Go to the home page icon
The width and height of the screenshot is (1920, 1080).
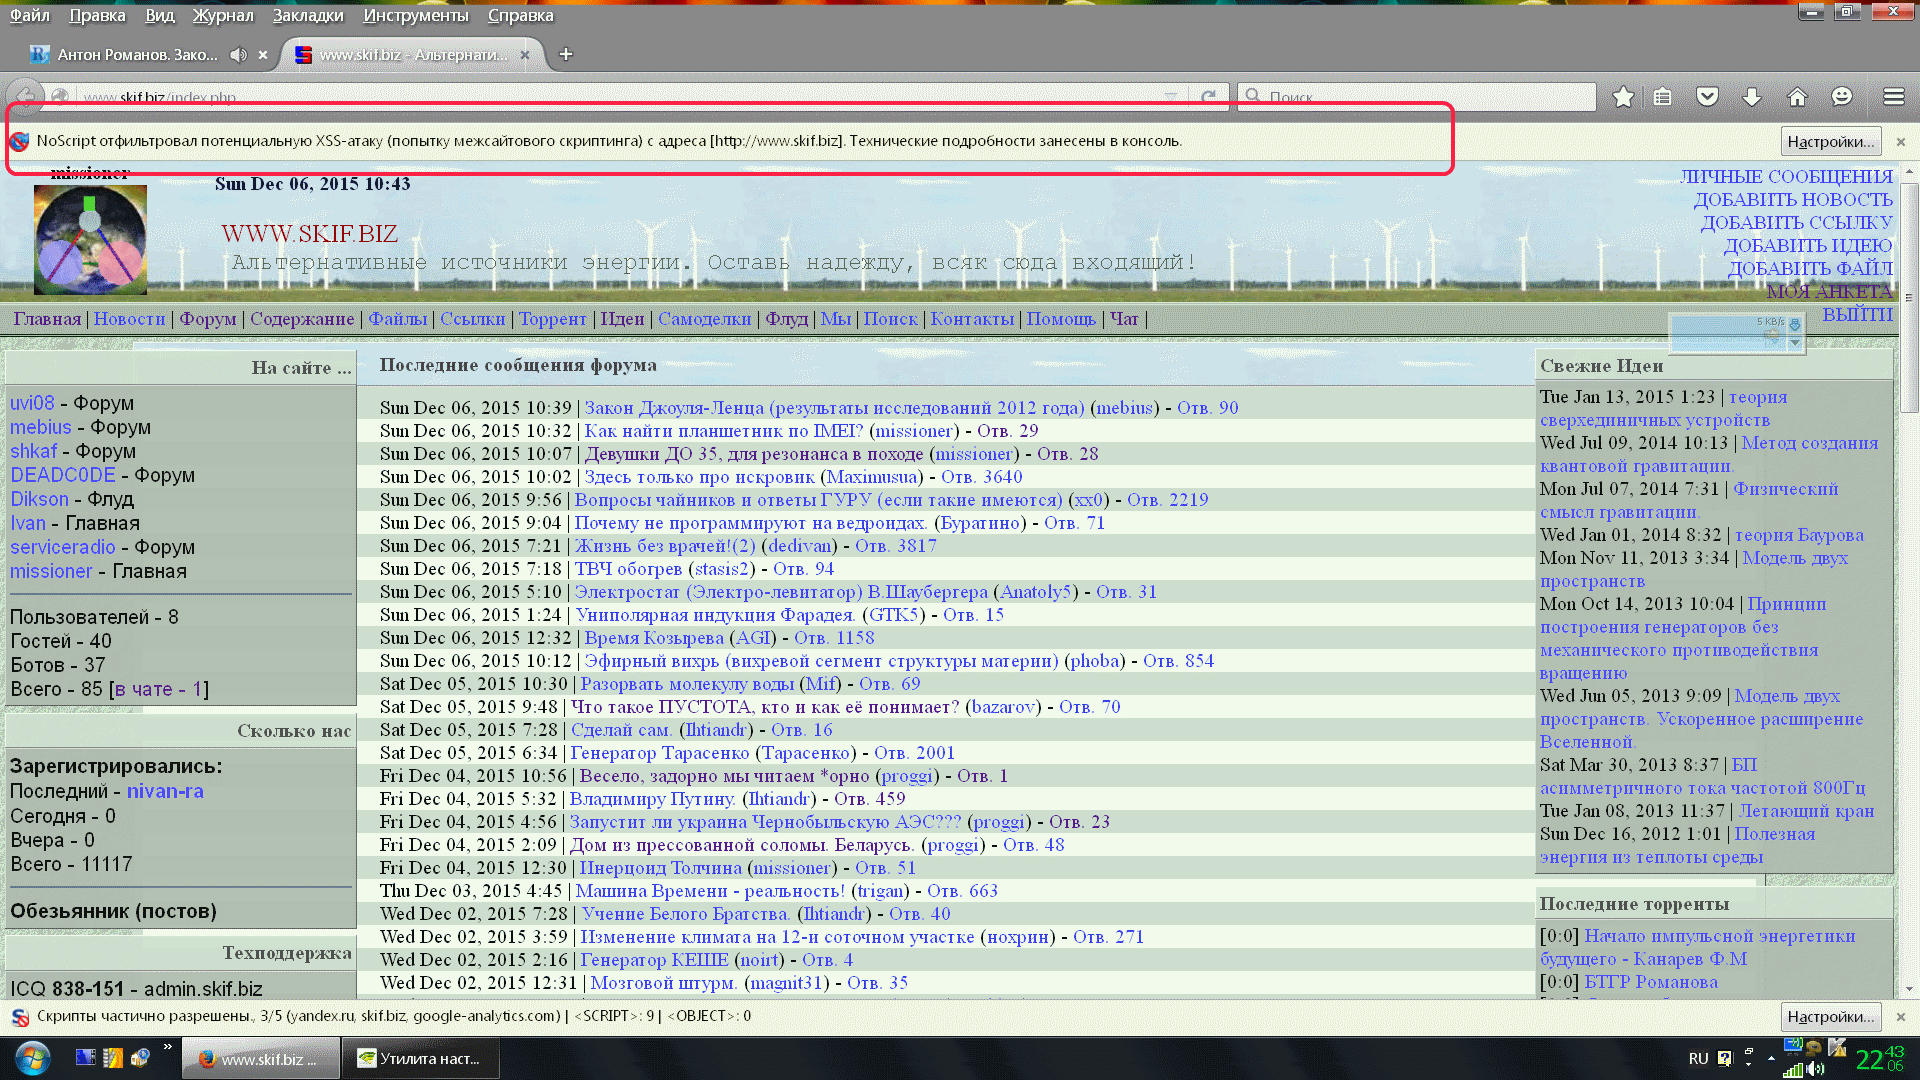point(1797,97)
